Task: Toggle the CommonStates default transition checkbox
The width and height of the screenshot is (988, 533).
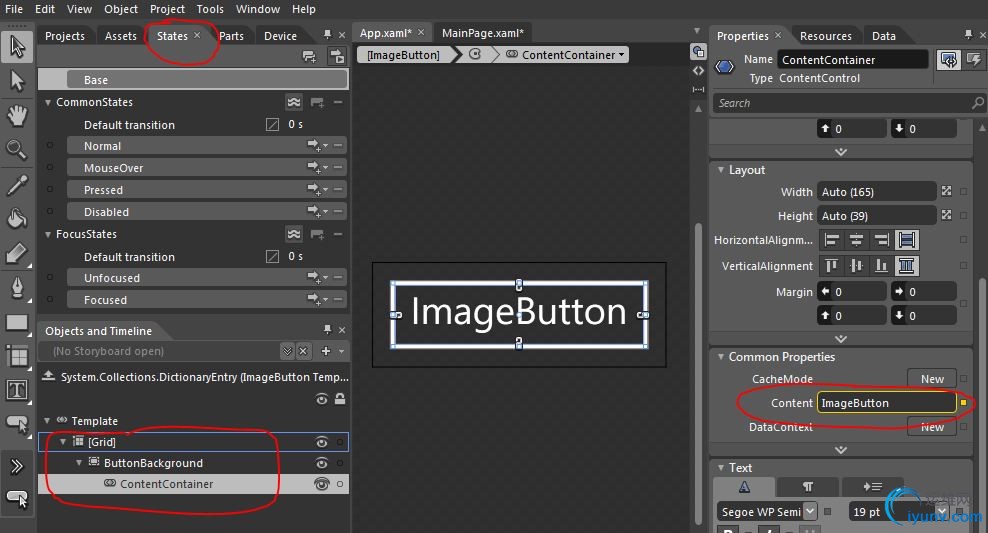Action: [272, 125]
